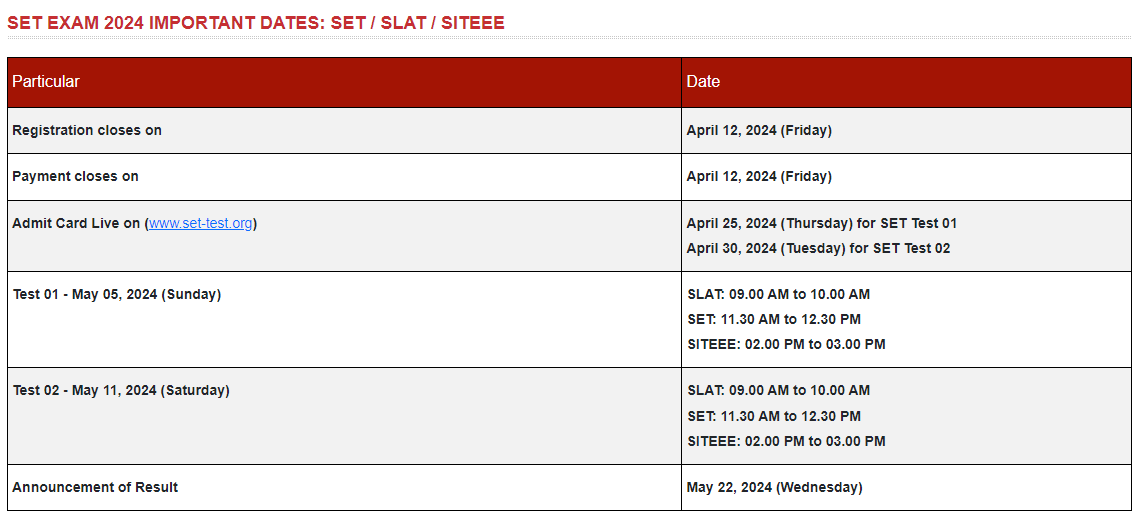
Task: Open the www.set-test.org link
Action: pos(200,223)
